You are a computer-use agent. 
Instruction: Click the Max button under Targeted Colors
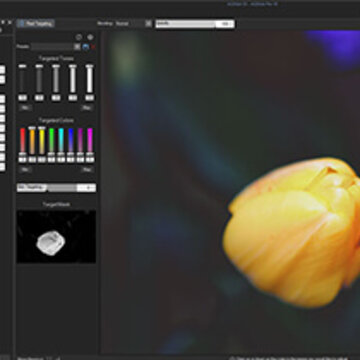click(x=87, y=170)
